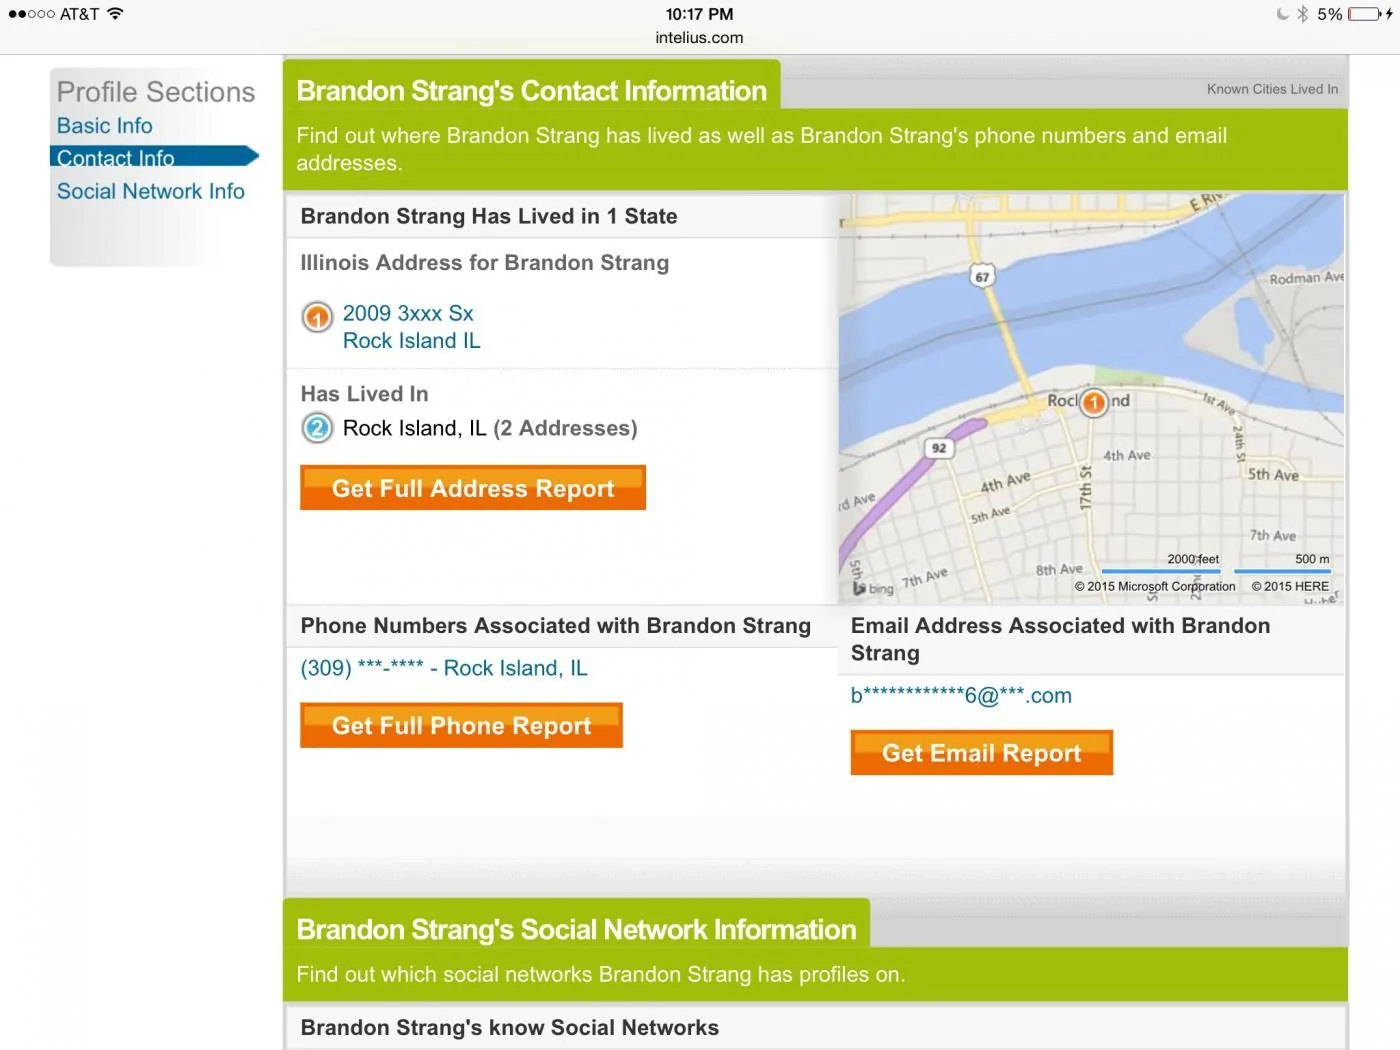Click Brandon Strang's know Social Networks heading

point(510,1028)
